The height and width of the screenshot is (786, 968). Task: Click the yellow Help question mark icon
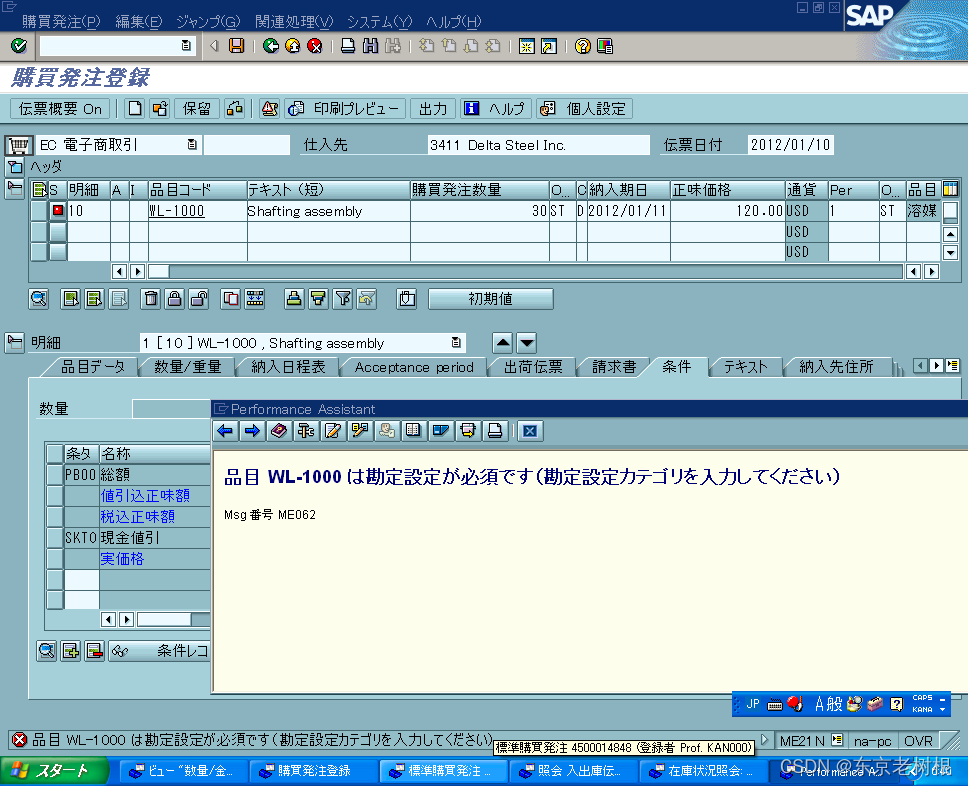point(582,46)
